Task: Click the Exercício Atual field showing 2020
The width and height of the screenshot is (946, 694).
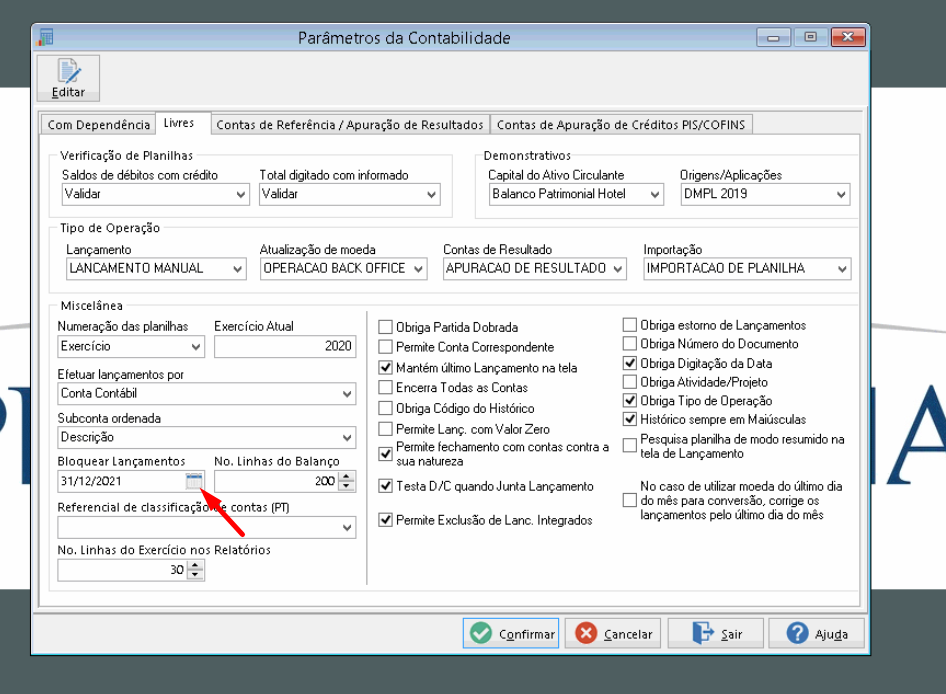Action: (x=285, y=346)
